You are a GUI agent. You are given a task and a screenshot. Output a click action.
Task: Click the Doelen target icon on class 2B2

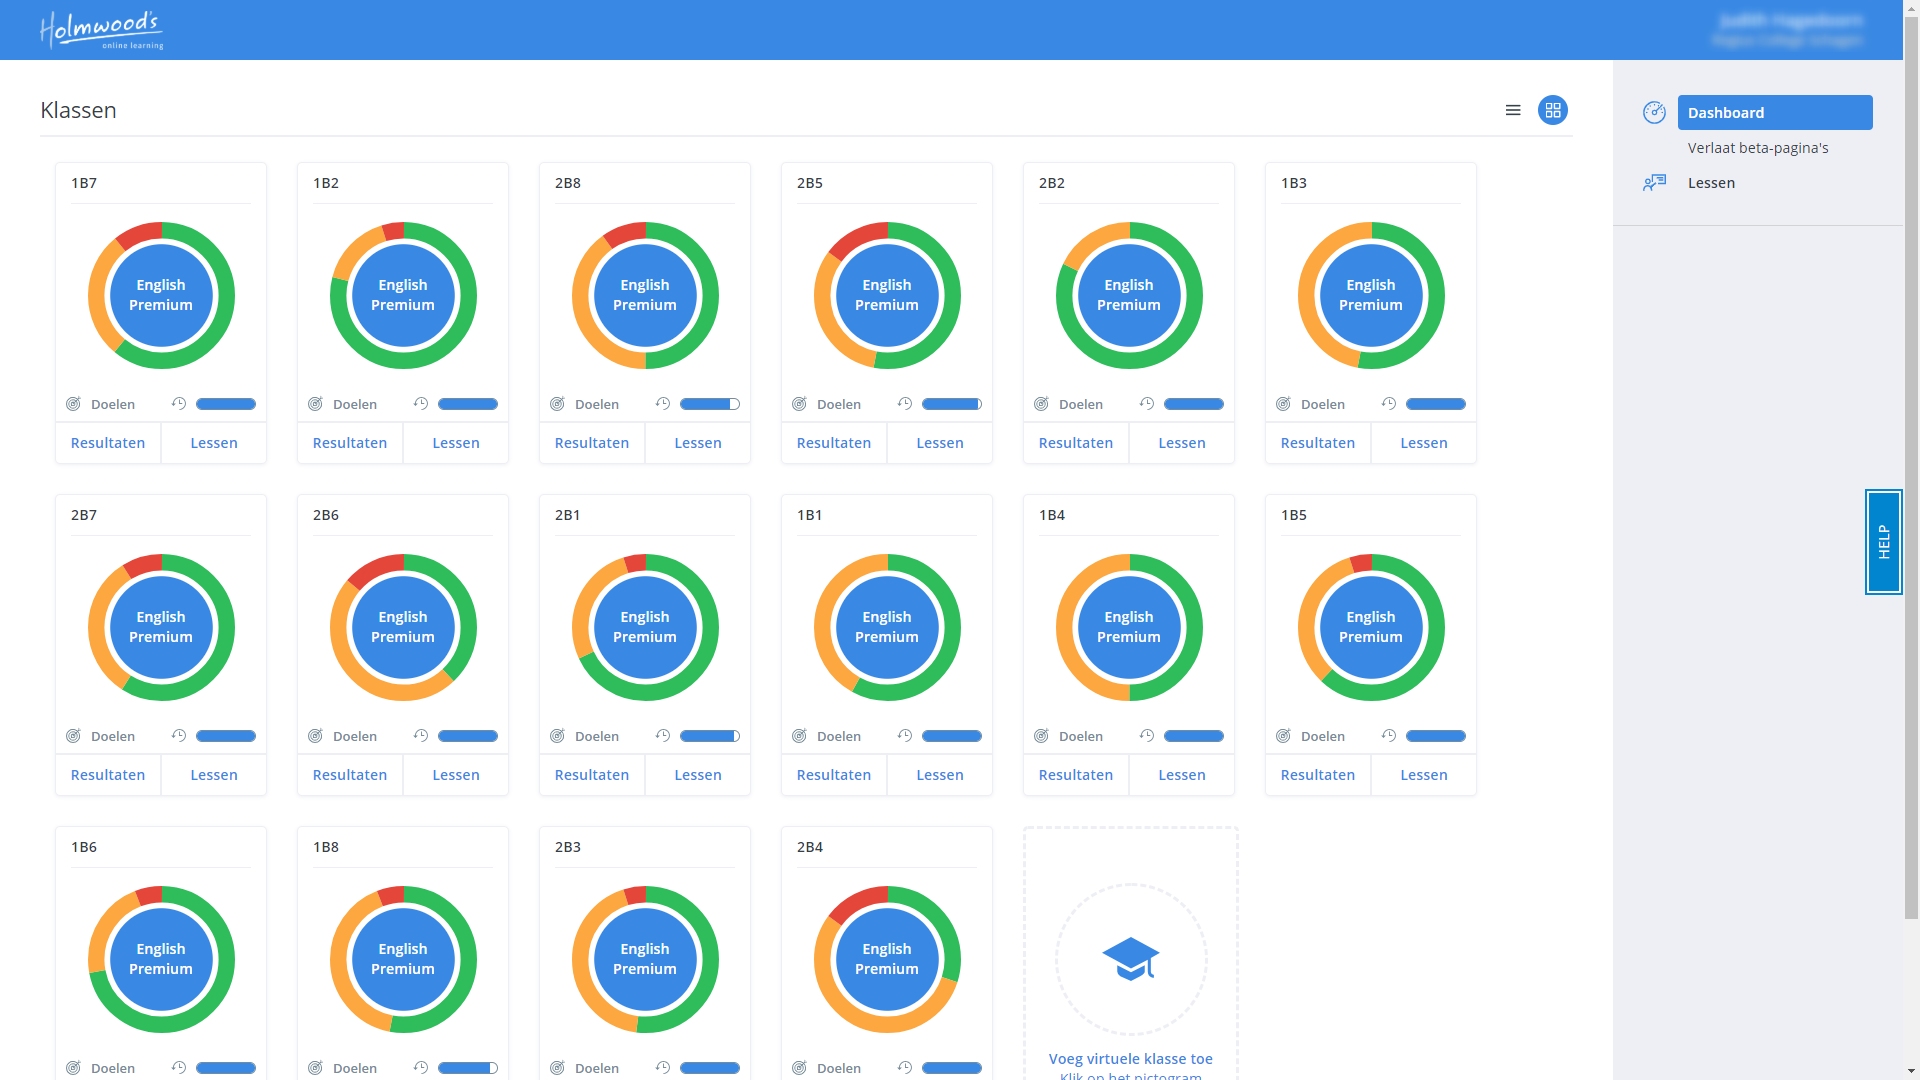[1041, 404]
